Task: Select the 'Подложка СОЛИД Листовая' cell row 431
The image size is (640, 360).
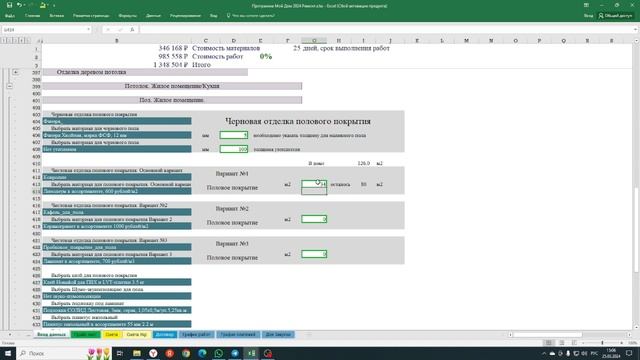Action: click(x=117, y=310)
